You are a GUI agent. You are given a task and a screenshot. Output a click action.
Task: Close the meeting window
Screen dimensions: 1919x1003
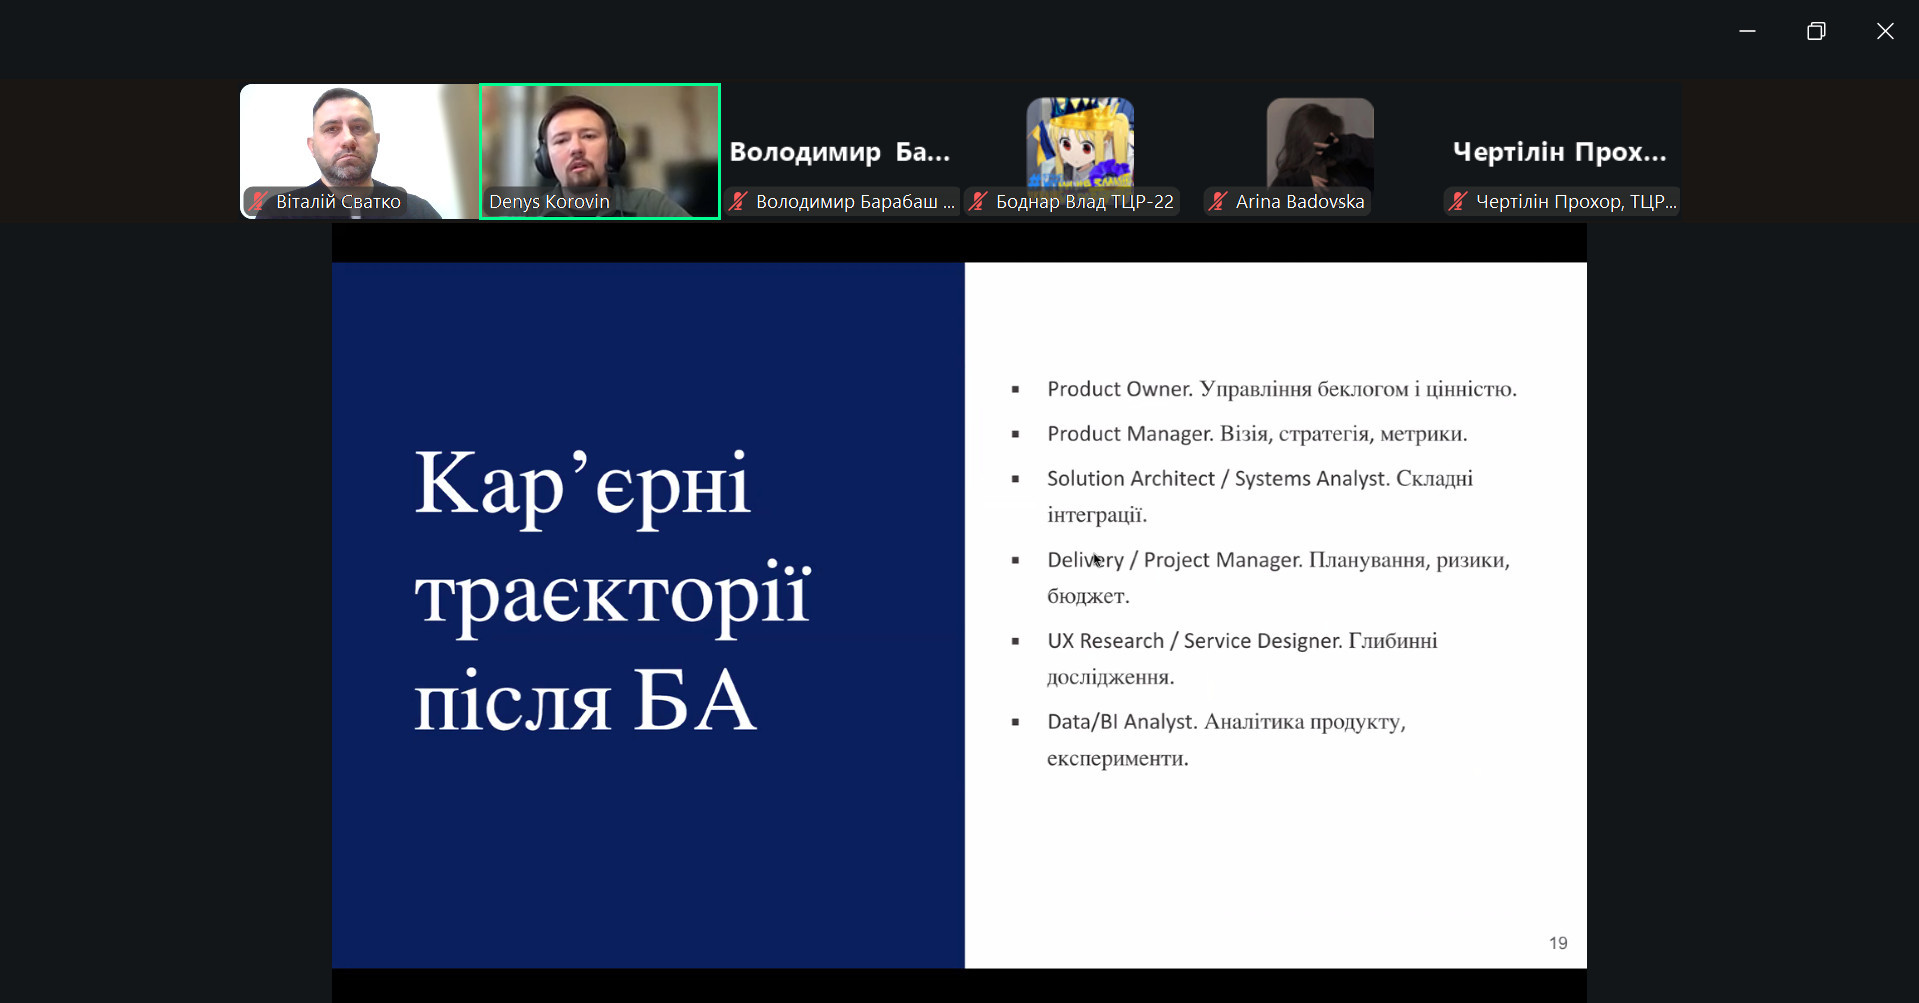1885,31
